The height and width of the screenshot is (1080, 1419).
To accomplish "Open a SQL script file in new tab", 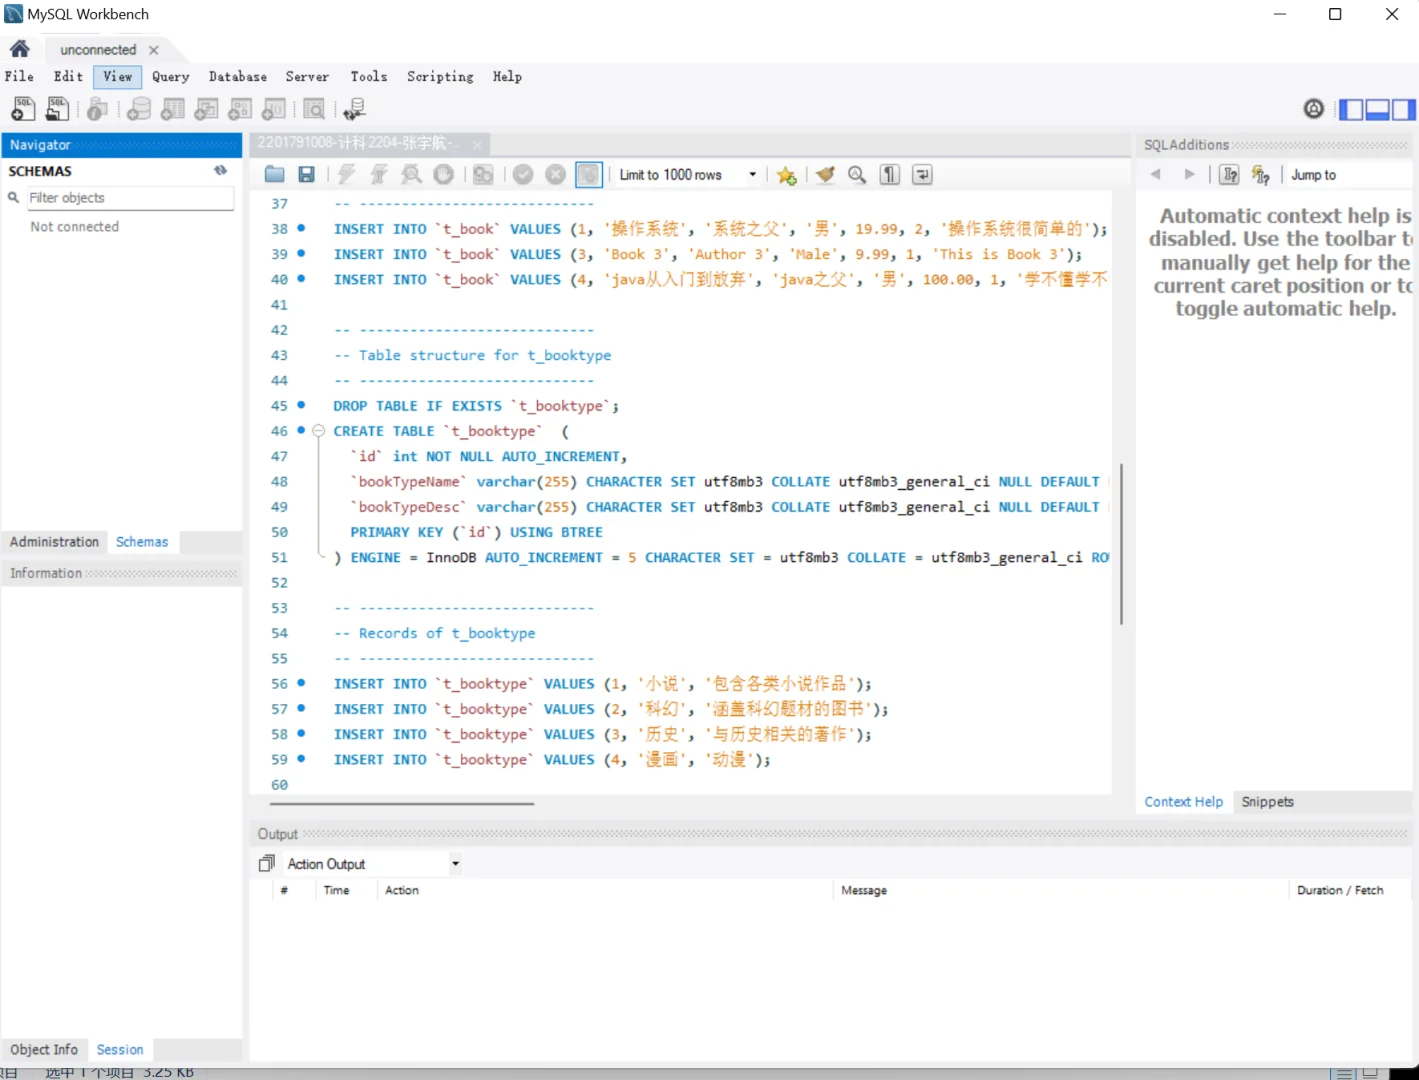I will [57, 109].
